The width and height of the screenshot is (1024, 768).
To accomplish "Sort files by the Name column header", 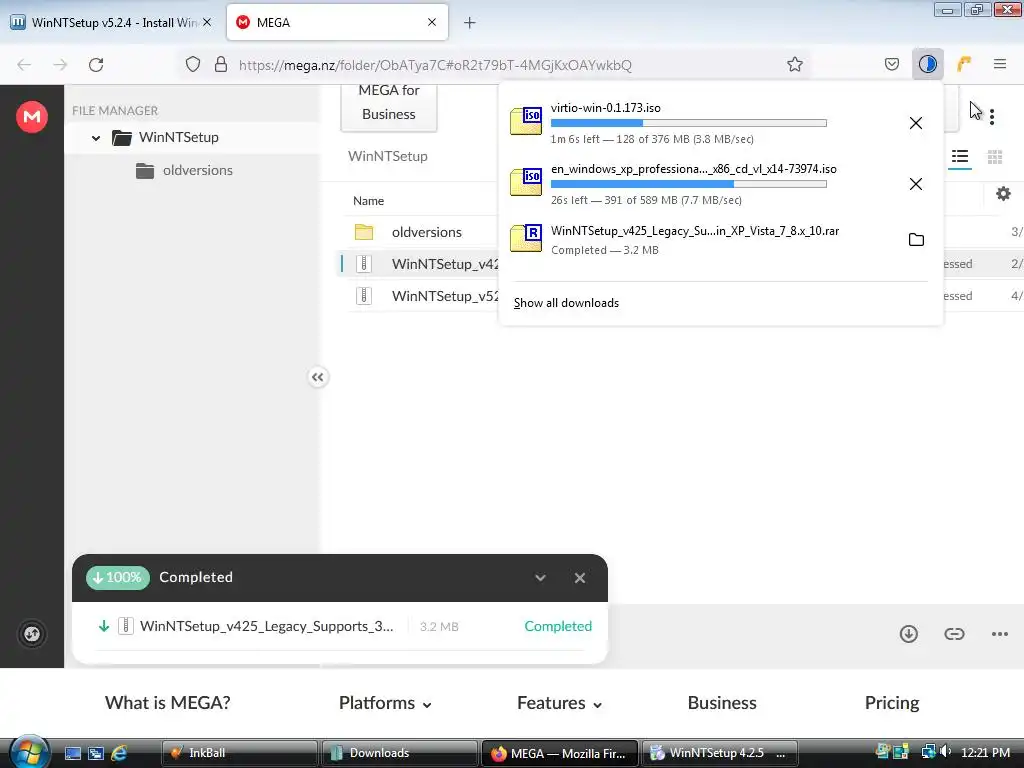I will 368,200.
